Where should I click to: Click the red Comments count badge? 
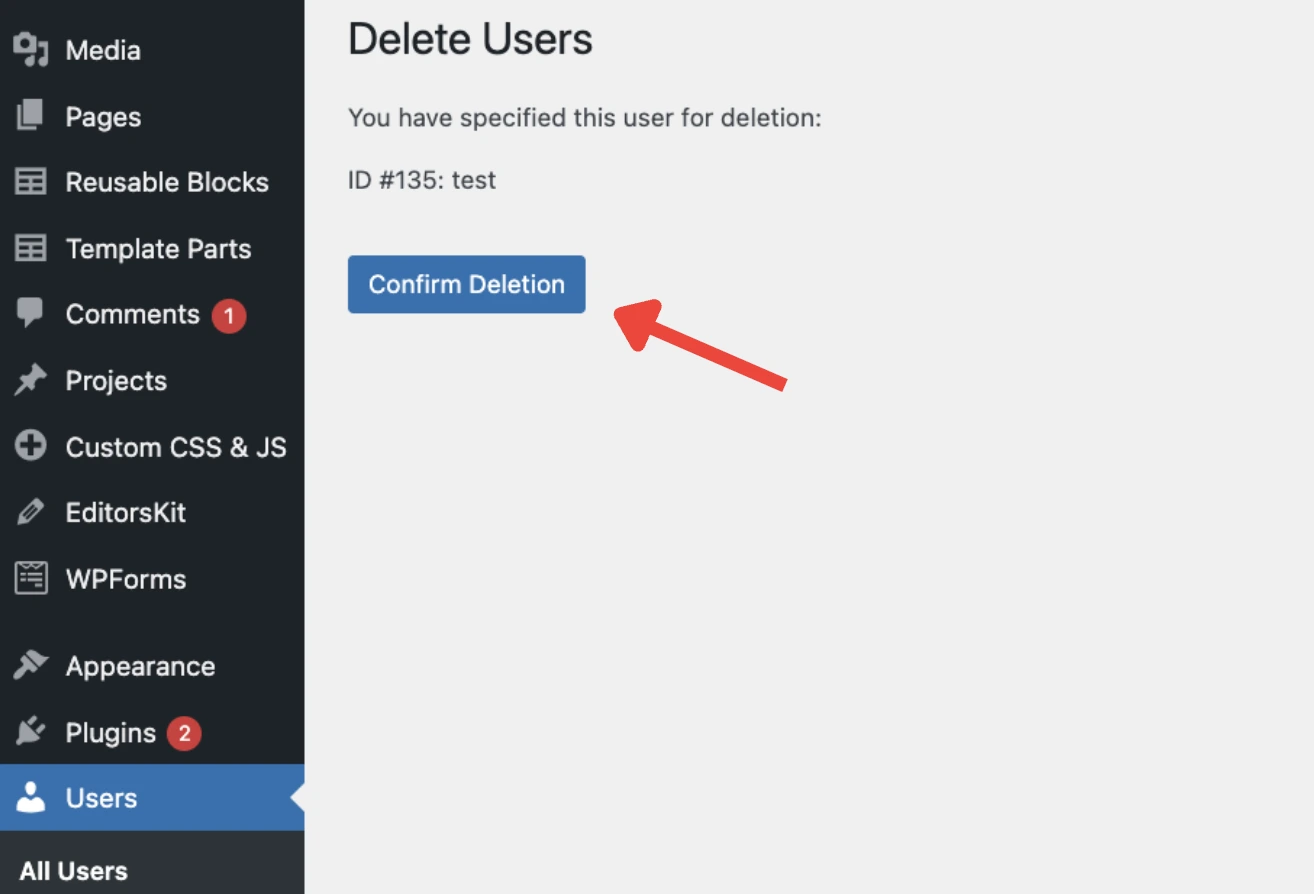[228, 317]
